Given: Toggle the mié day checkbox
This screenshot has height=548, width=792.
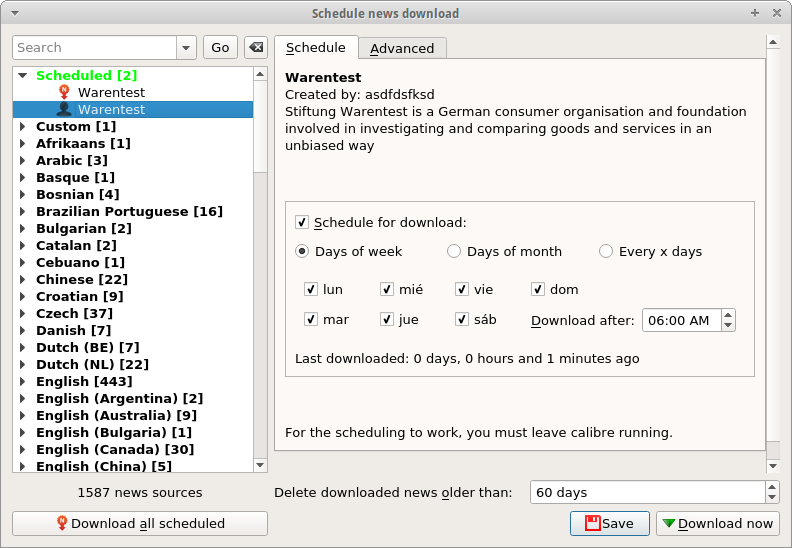Looking at the screenshot, I should click(387, 290).
